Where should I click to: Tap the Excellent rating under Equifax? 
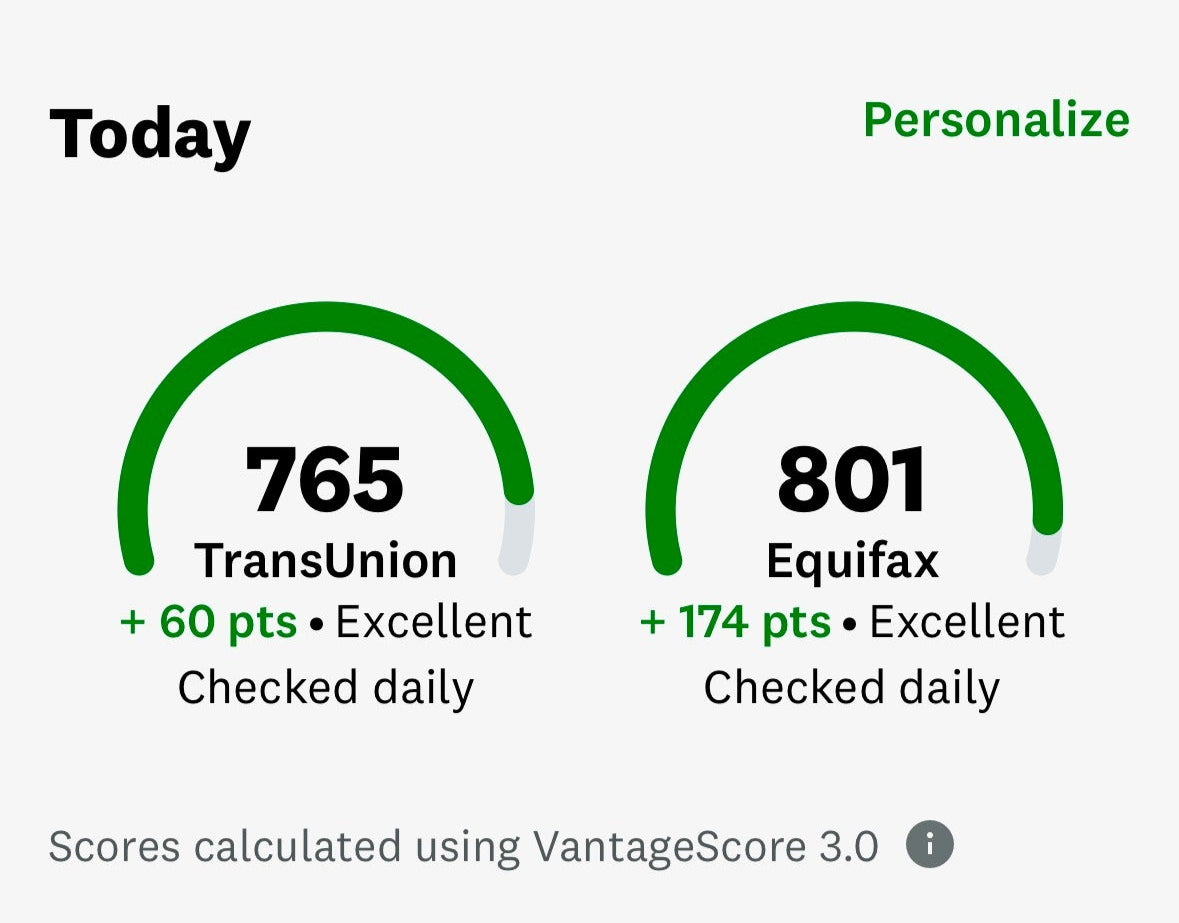click(x=966, y=622)
